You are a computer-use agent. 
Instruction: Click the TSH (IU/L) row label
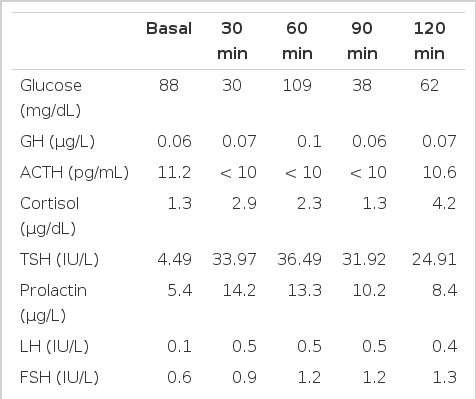(59, 259)
